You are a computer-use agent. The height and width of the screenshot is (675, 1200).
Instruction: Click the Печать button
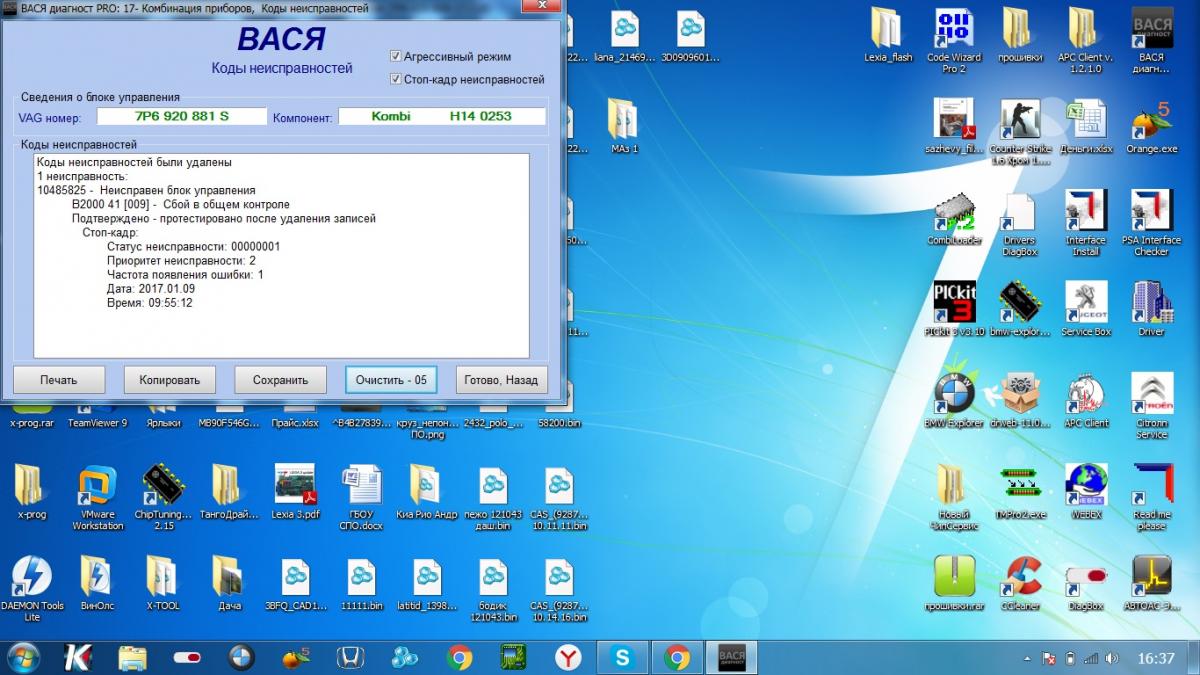(59, 380)
